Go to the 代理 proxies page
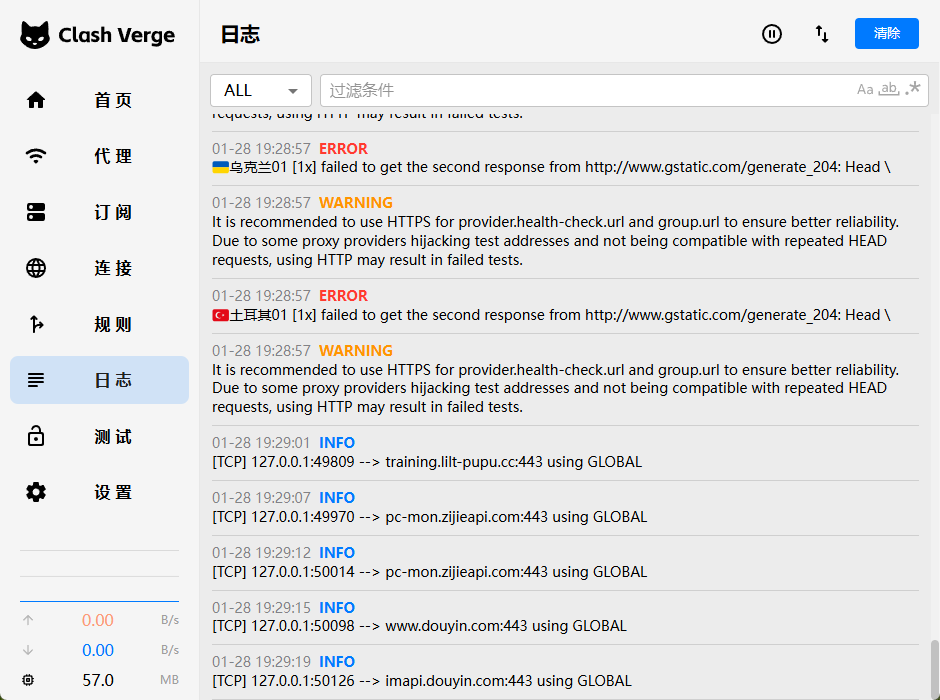940x700 pixels. click(112, 156)
